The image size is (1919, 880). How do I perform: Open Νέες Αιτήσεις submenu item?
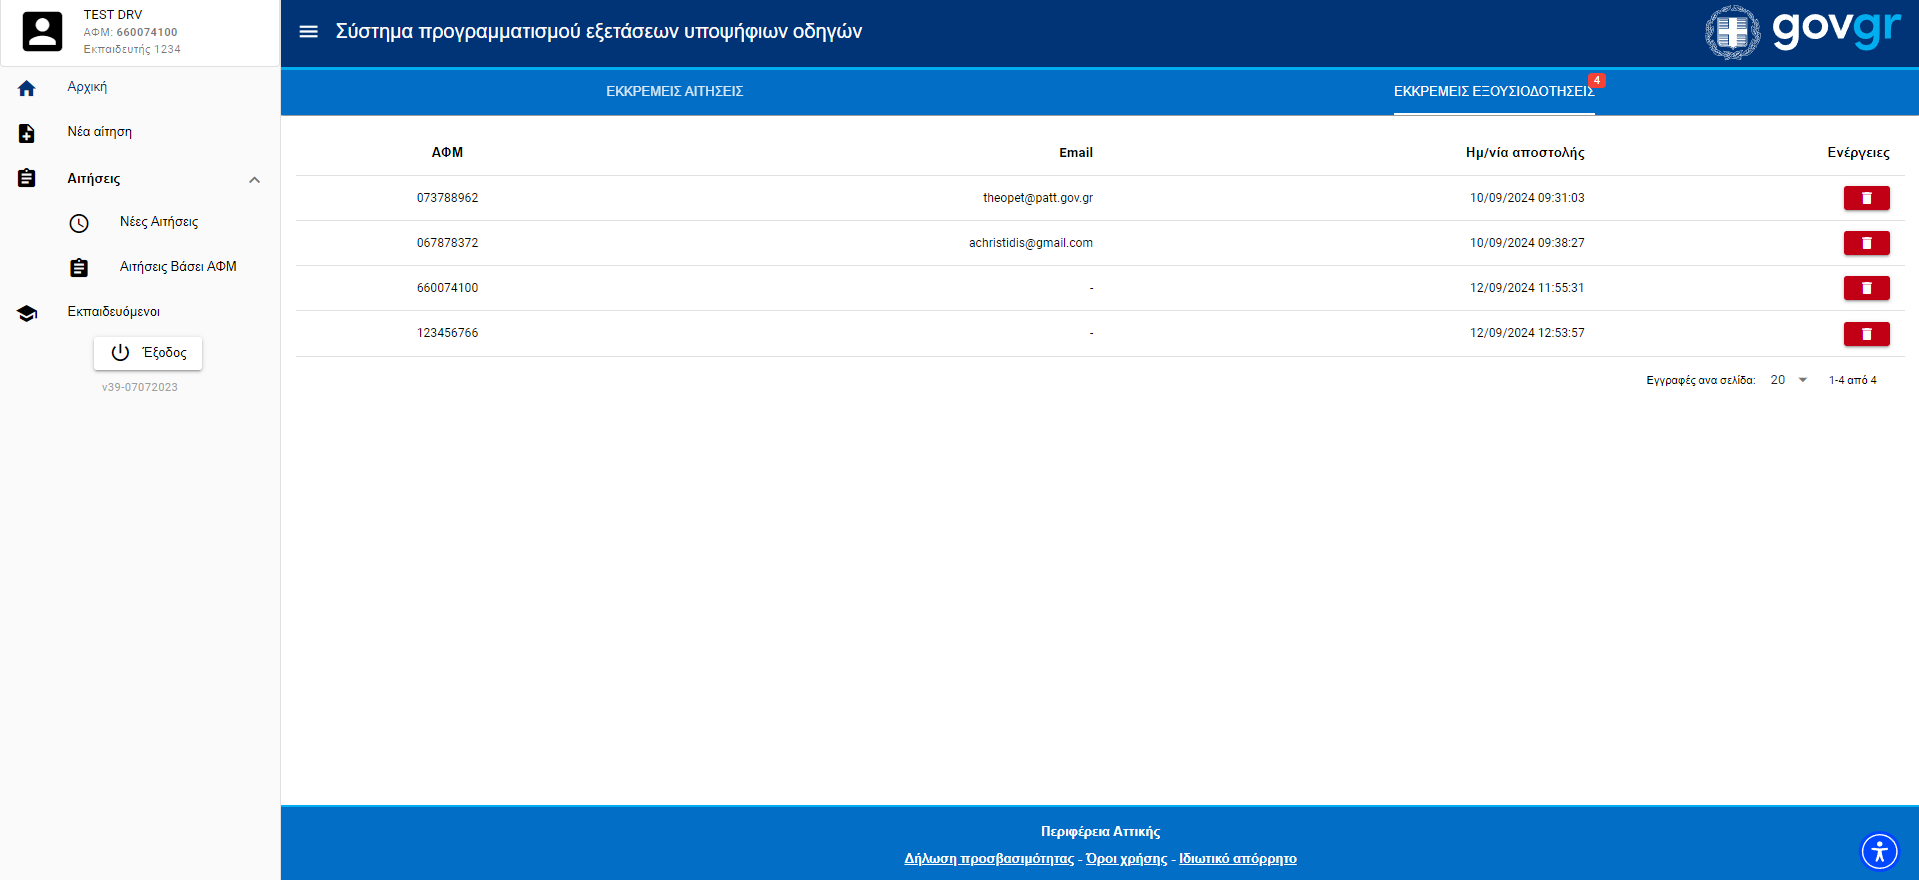pos(159,222)
